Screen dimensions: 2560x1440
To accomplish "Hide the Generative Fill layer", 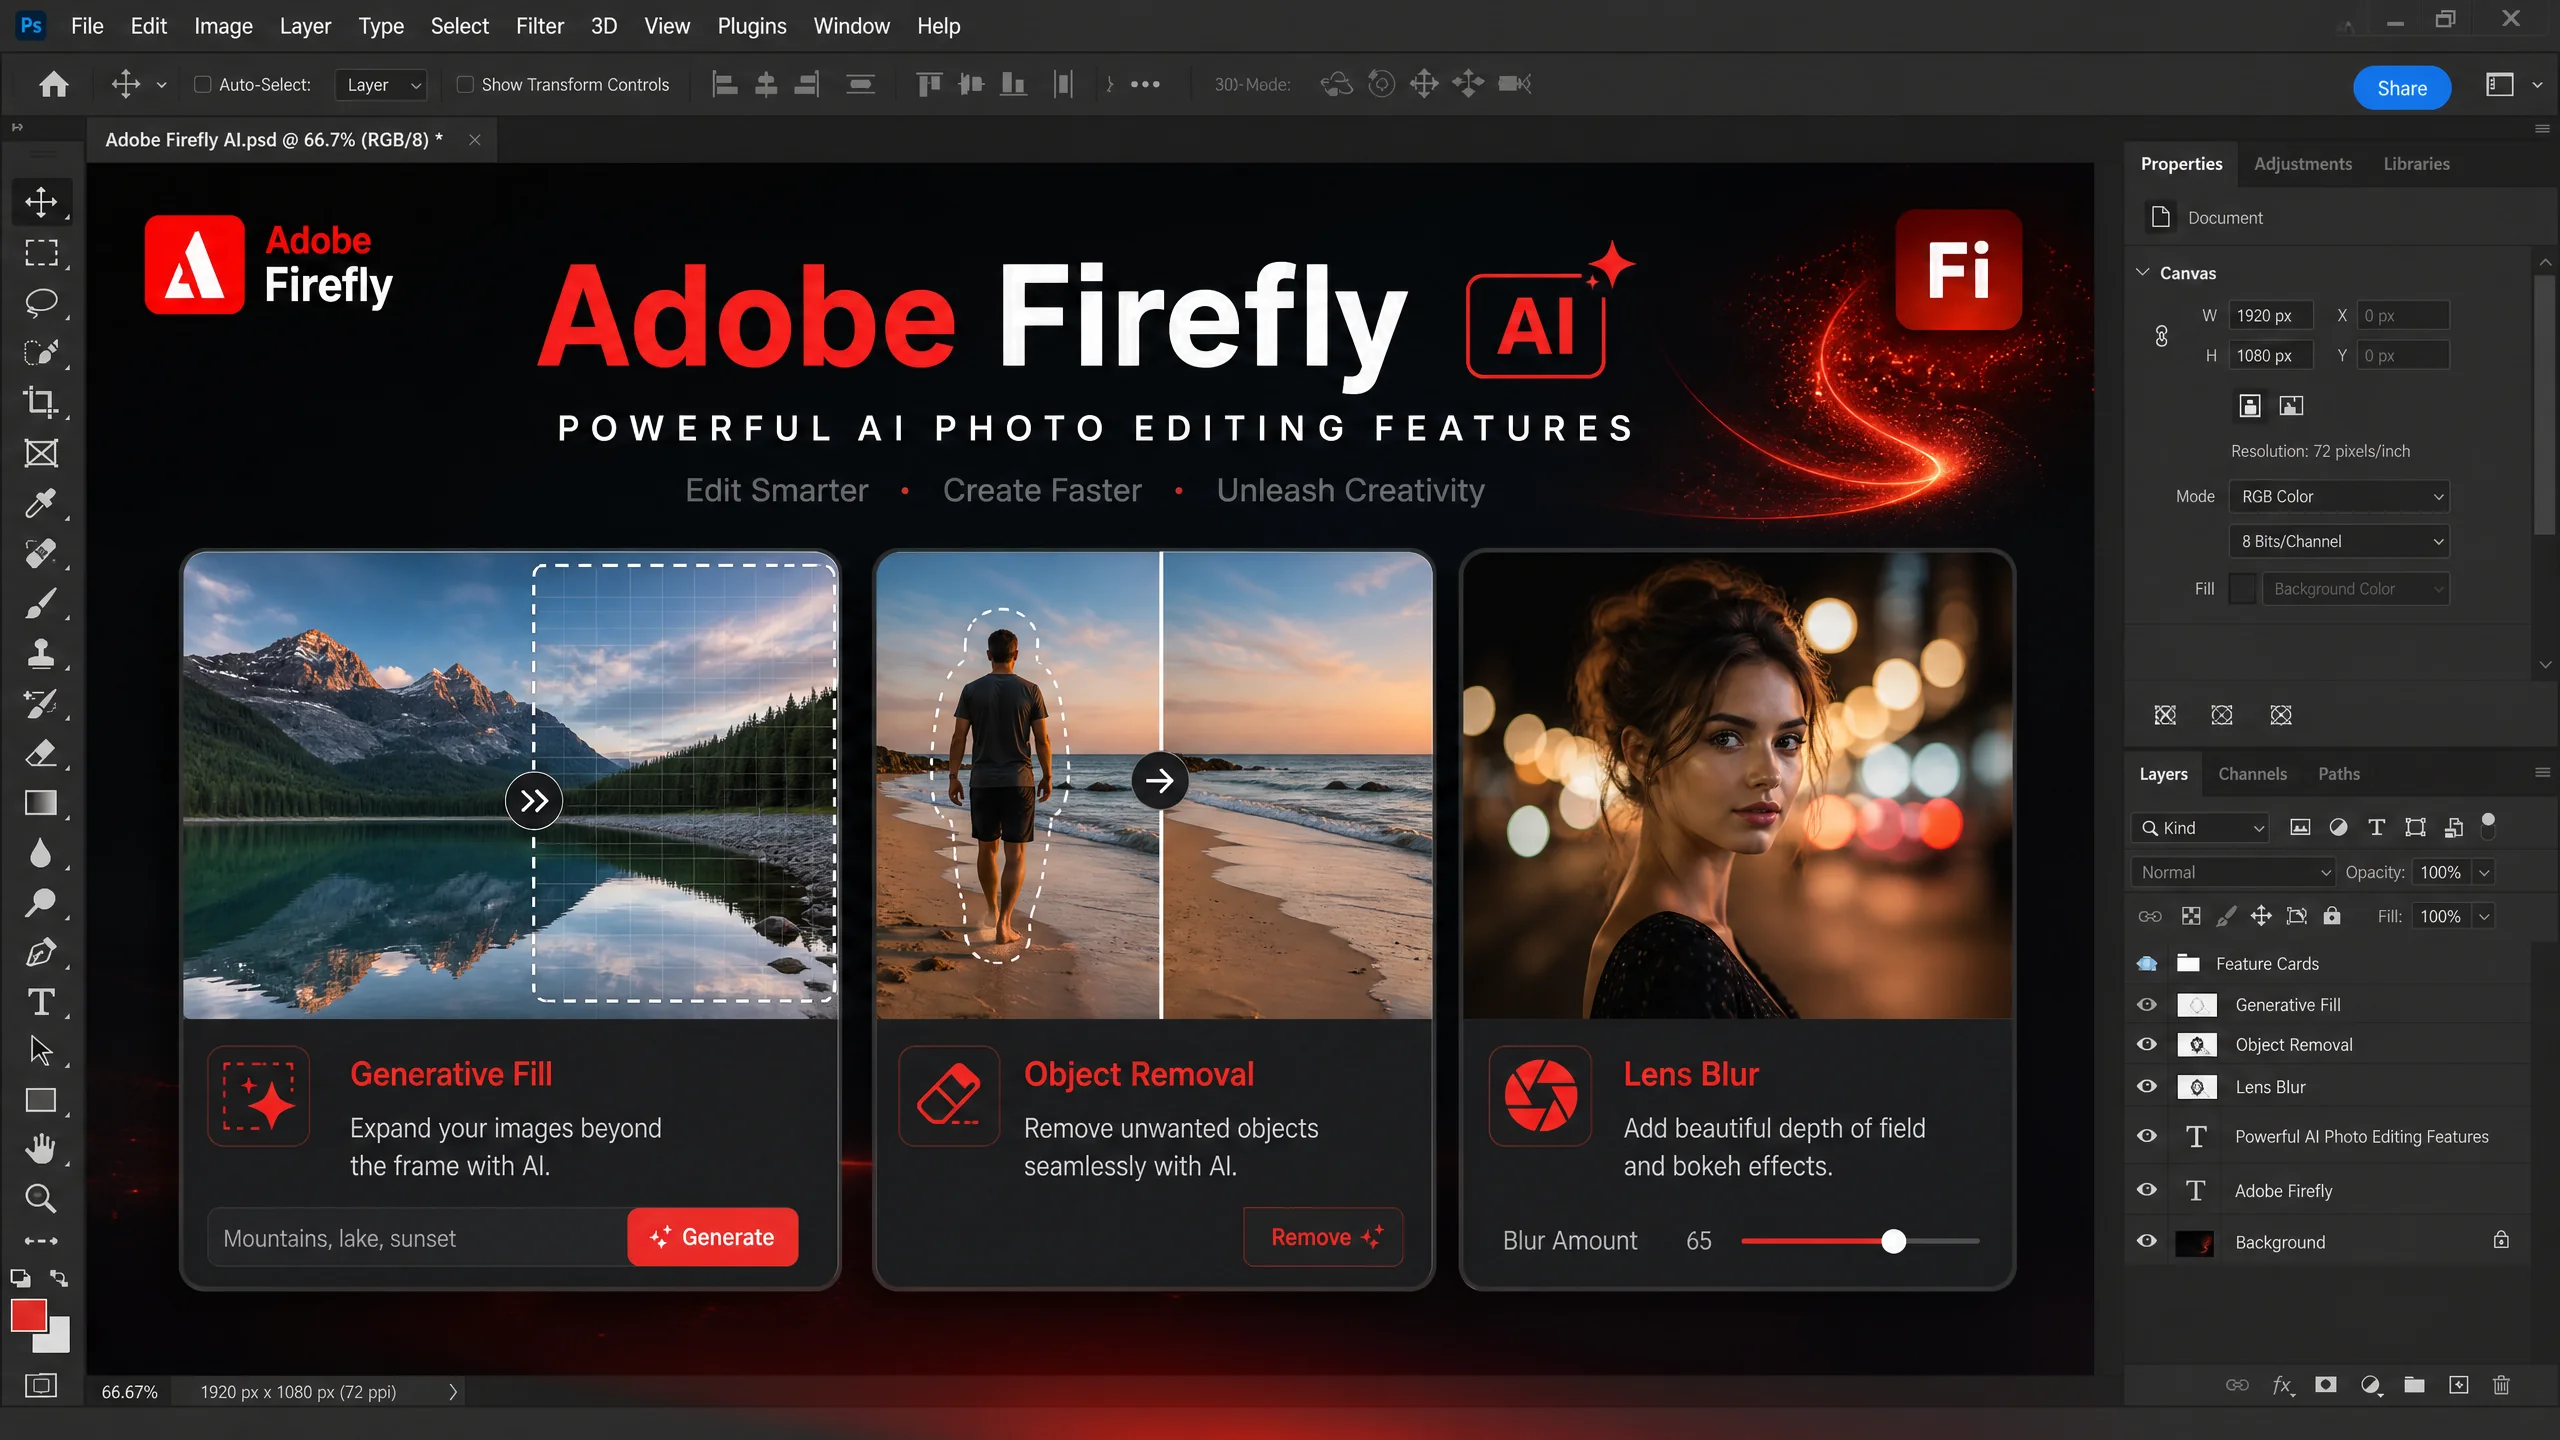I will (2147, 1004).
